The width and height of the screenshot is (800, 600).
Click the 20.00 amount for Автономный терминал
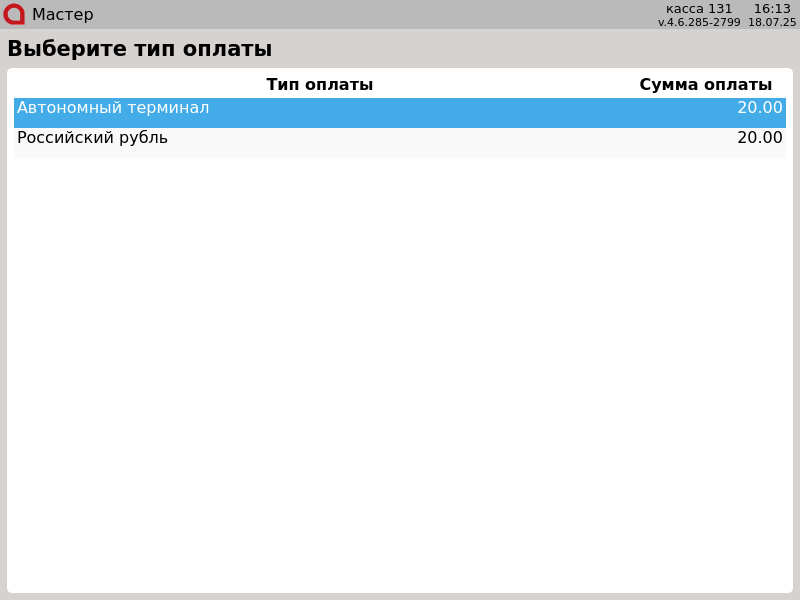pos(759,108)
